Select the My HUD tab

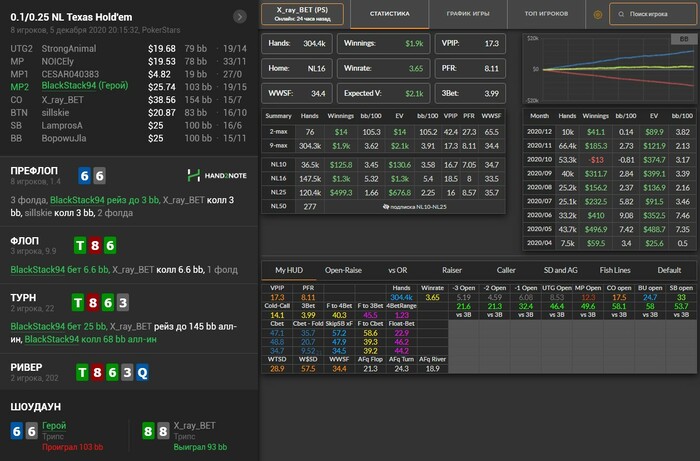coord(289,270)
